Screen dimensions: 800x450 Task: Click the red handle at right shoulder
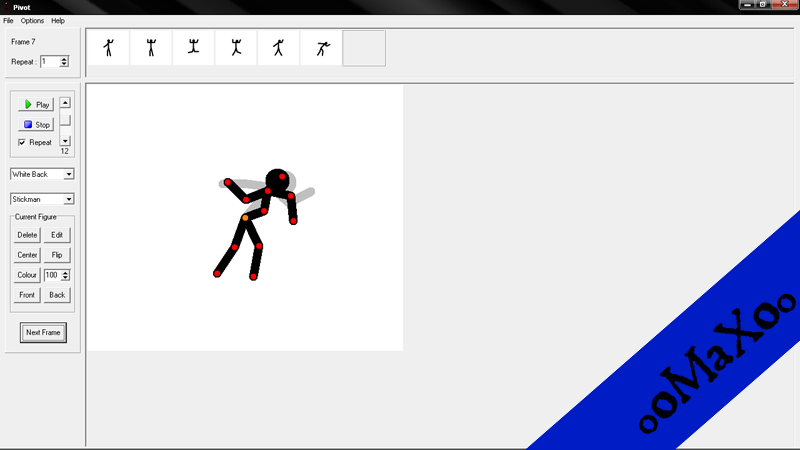tap(290, 196)
